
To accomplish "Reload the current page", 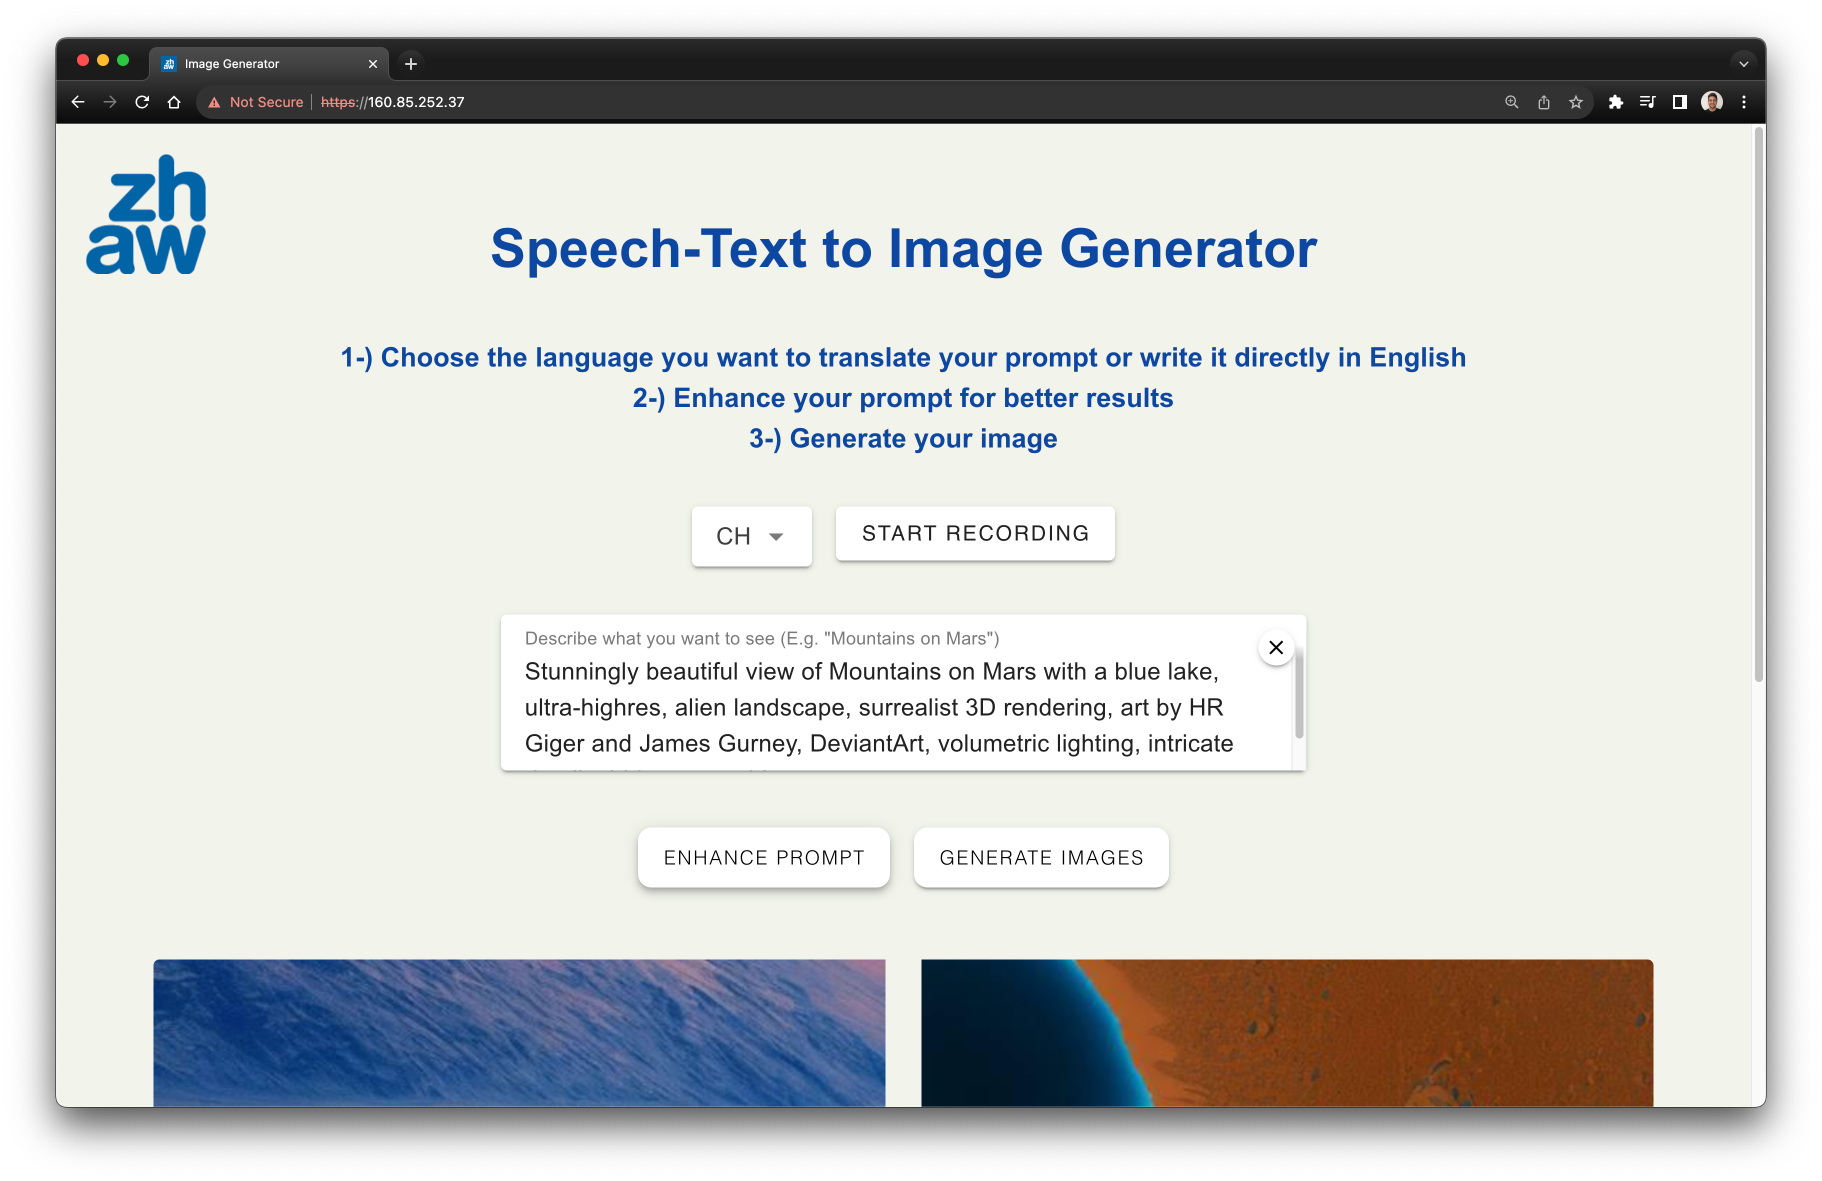I will click(x=142, y=101).
